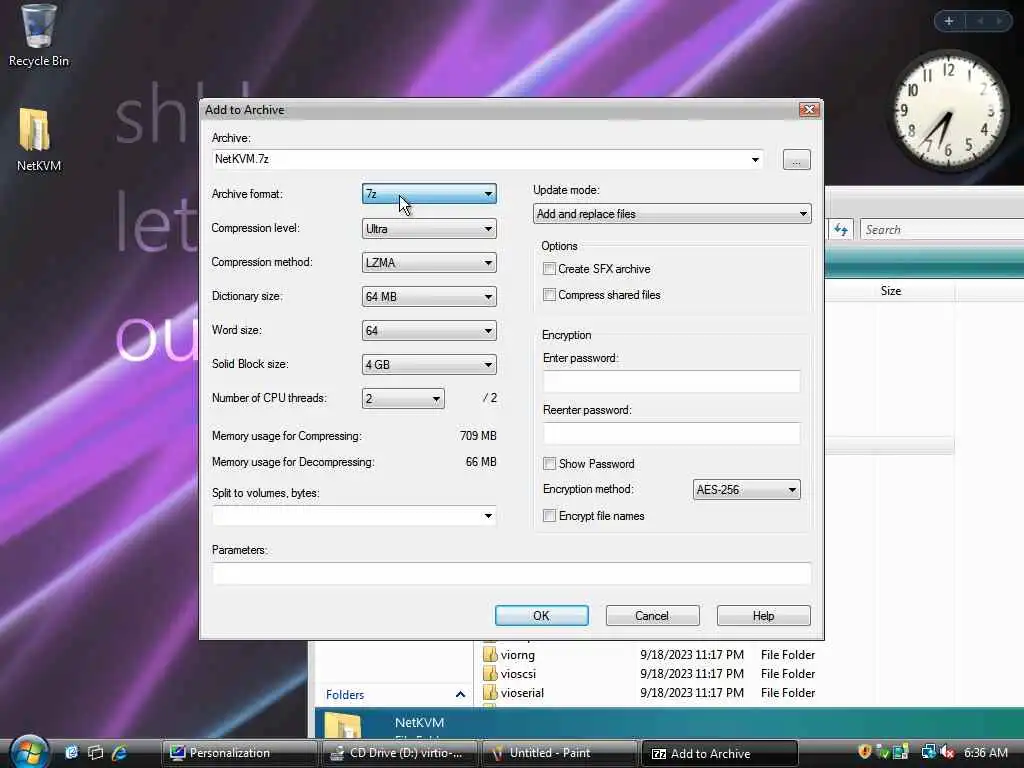Screen dimensions: 1024x768
Task: Tick the Show Password checkbox
Action: (549, 464)
